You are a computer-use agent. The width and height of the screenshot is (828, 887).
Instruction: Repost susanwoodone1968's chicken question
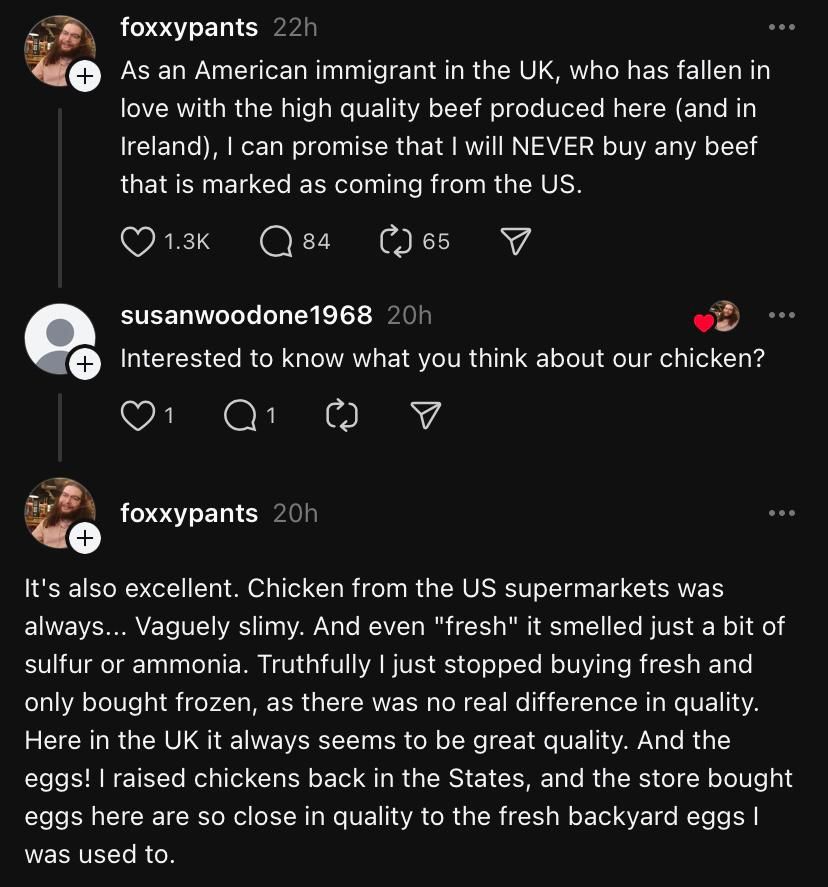click(x=342, y=416)
